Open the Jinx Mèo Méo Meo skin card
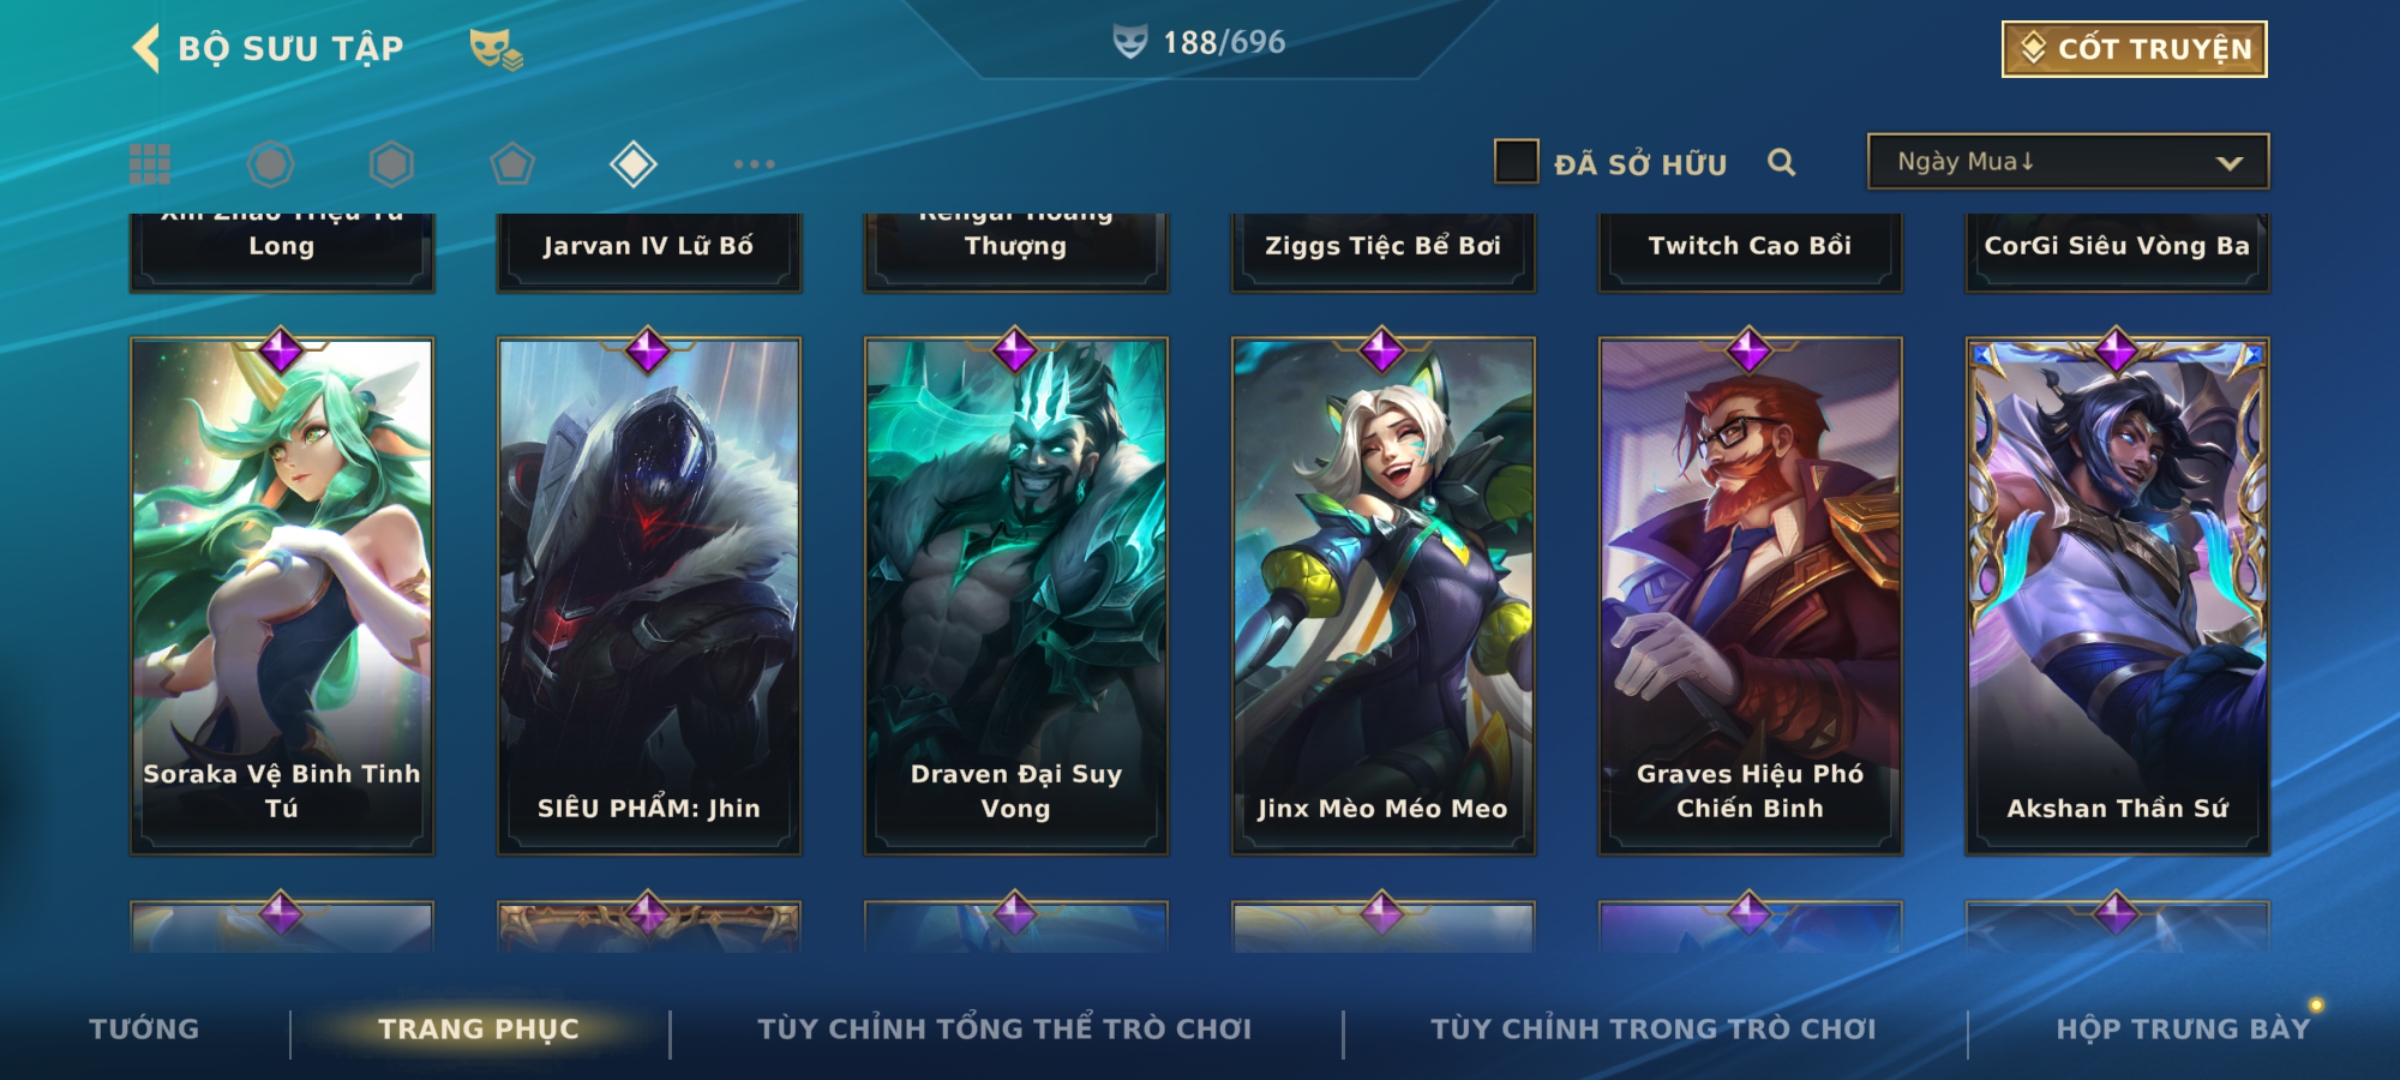Image resolution: width=2400 pixels, height=1080 pixels. [x=1383, y=596]
